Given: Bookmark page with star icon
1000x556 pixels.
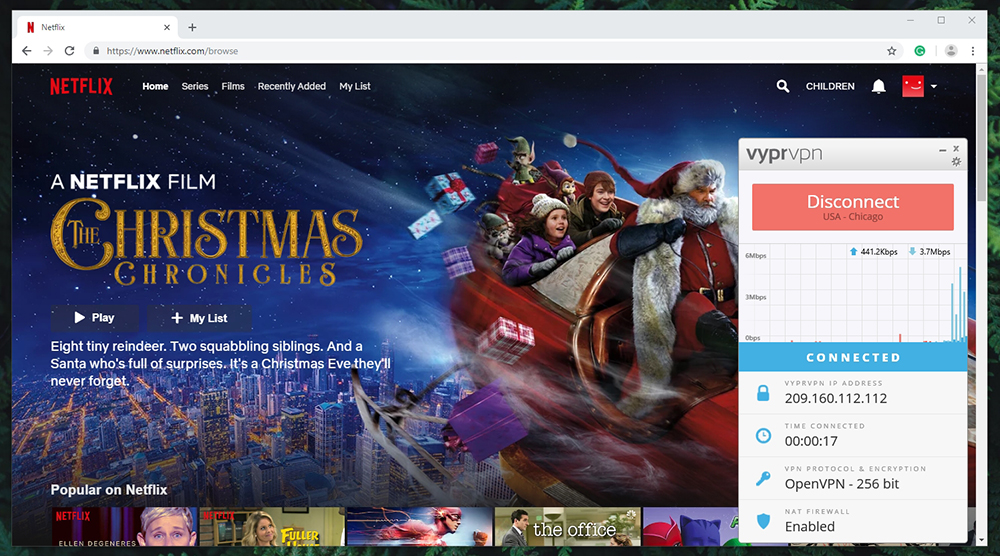Looking at the screenshot, I should tap(892, 51).
